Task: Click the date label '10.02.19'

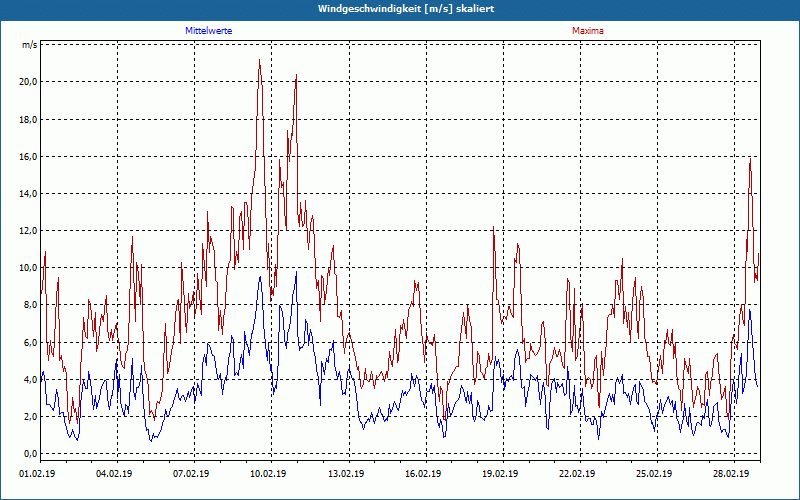Action: 268,473
